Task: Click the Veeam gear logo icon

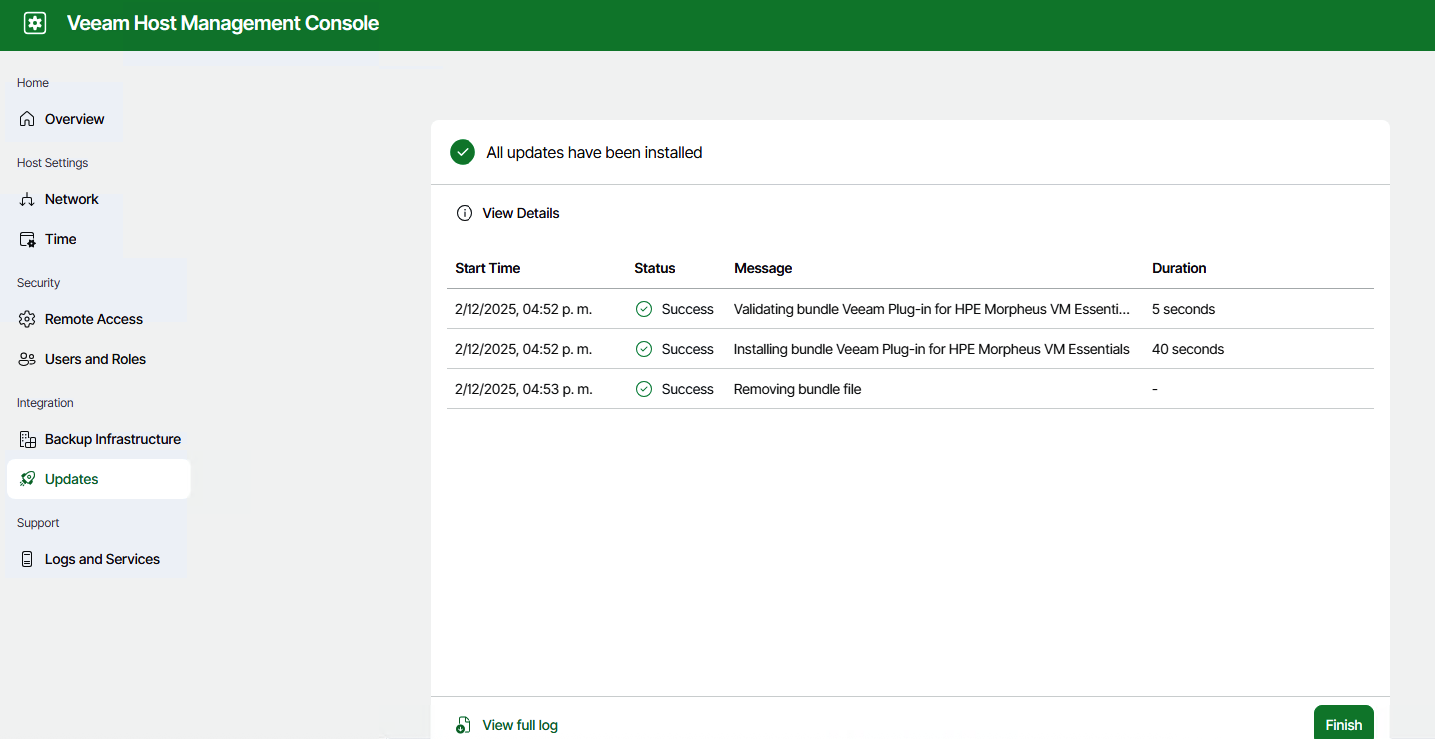Action: click(x=35, y=23)
